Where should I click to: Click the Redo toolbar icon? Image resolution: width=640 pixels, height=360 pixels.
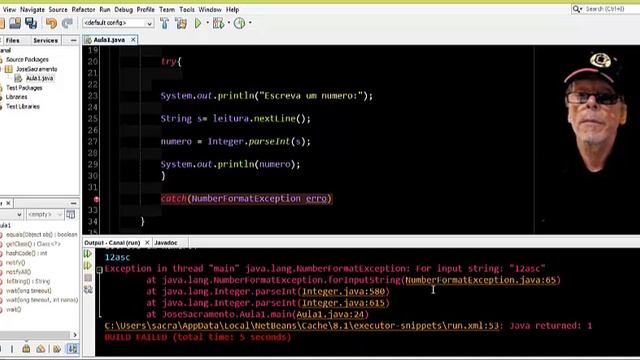tap(67, 23)
